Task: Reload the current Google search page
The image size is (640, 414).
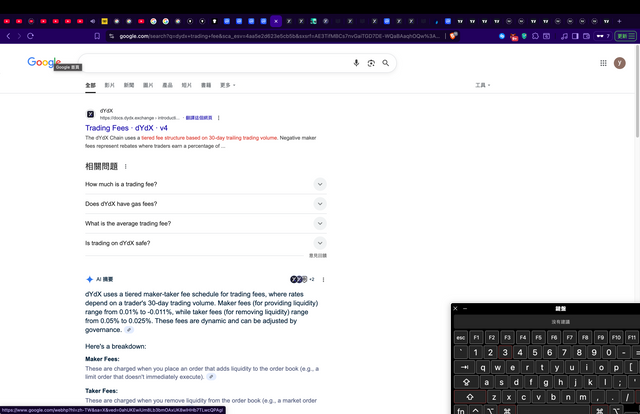Action: 30,36
